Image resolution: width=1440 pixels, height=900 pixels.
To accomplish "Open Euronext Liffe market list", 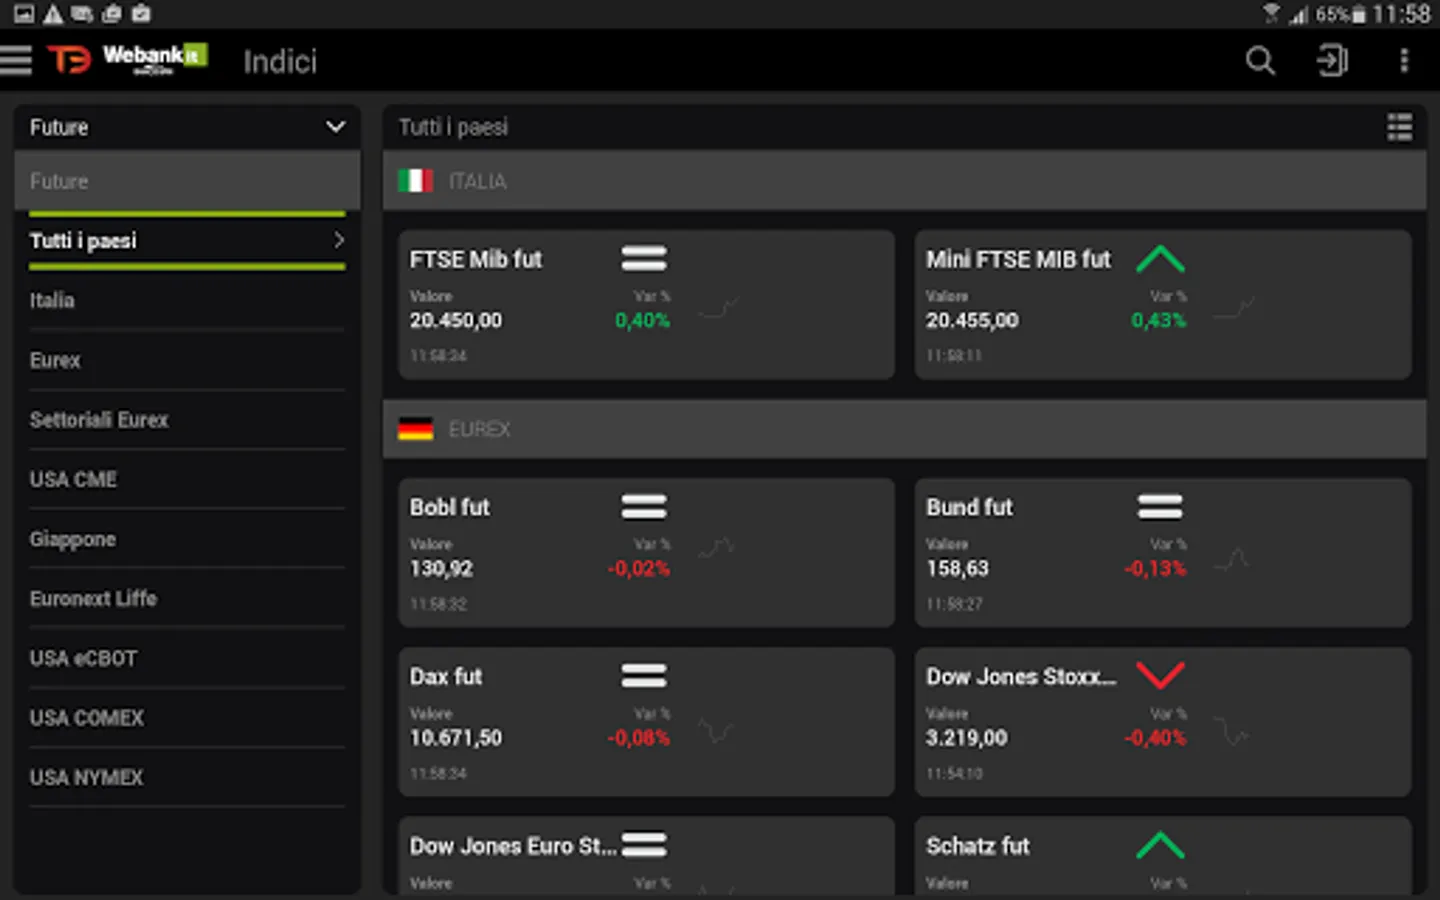I will pos(187,598).
